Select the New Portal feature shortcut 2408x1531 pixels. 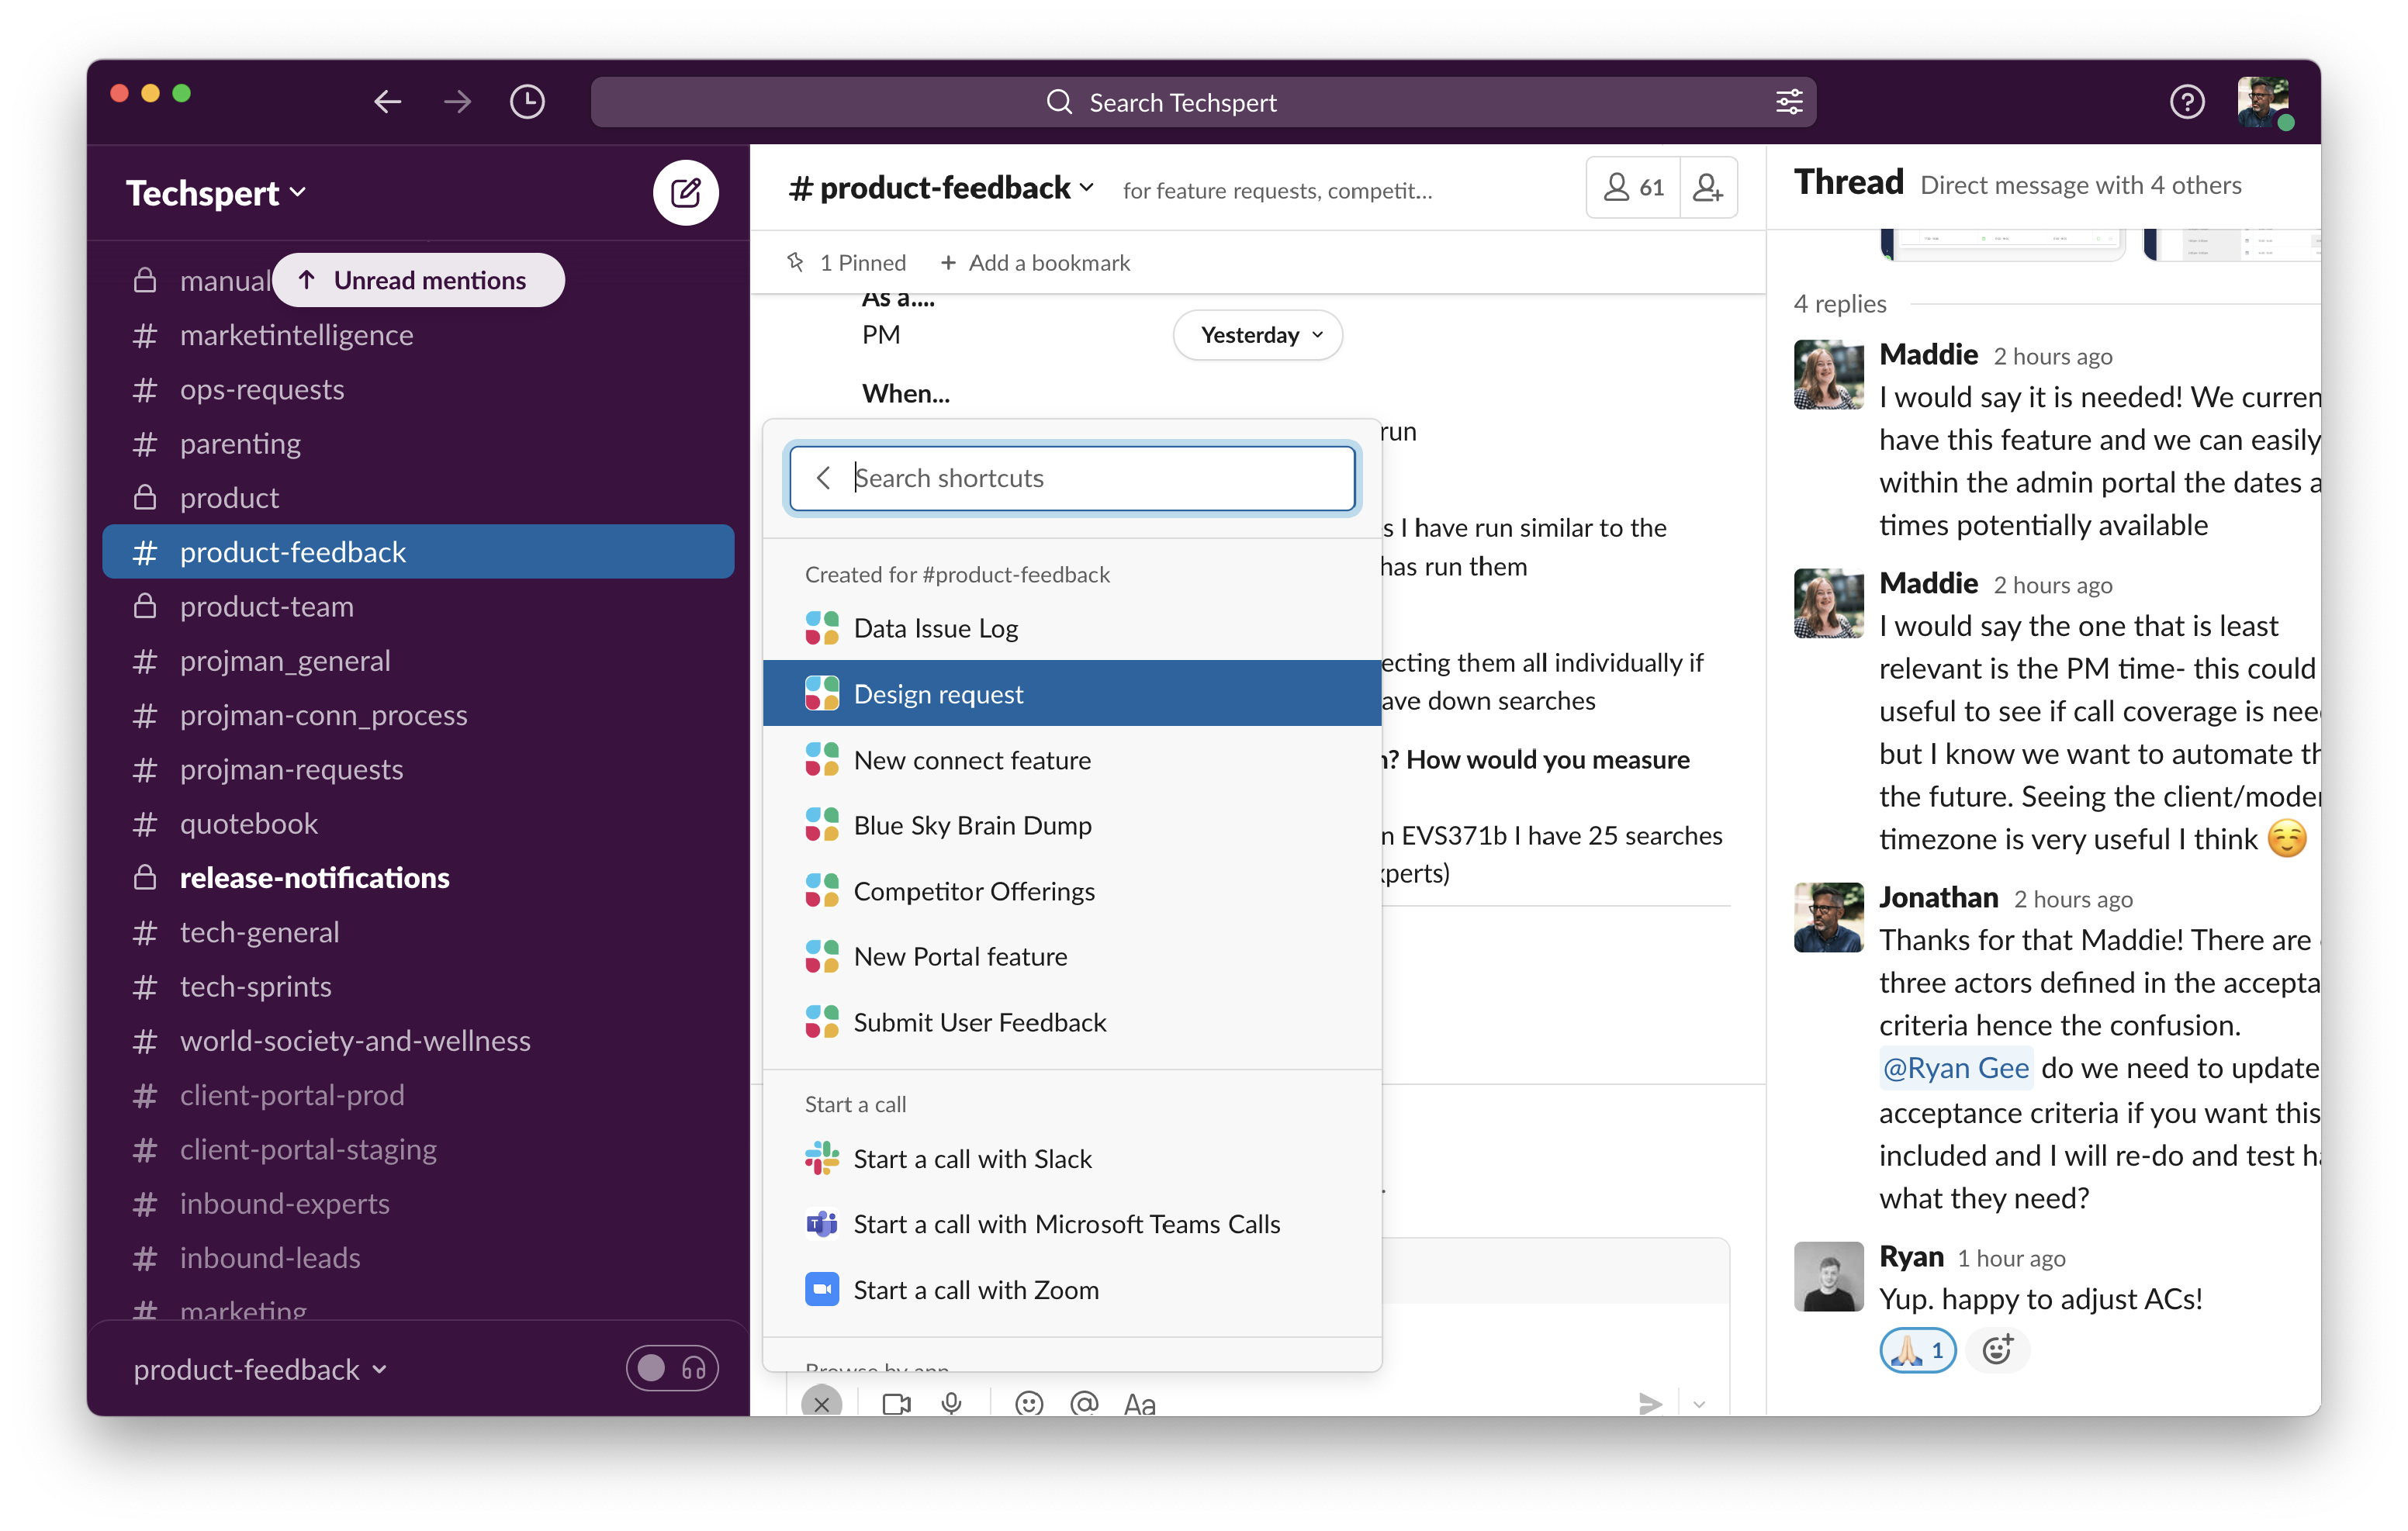(1072, 957)
